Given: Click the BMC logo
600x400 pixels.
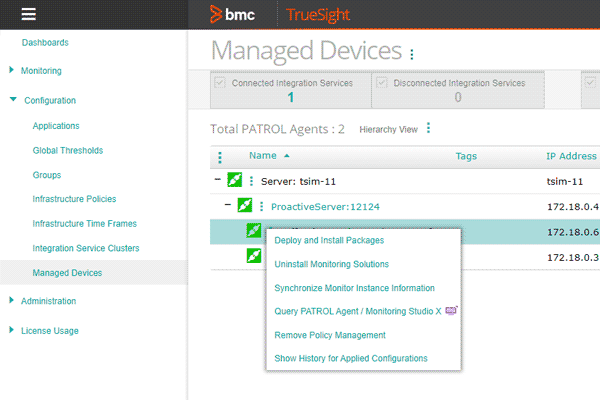Looking at the screenshot, I should coord(232,15).
